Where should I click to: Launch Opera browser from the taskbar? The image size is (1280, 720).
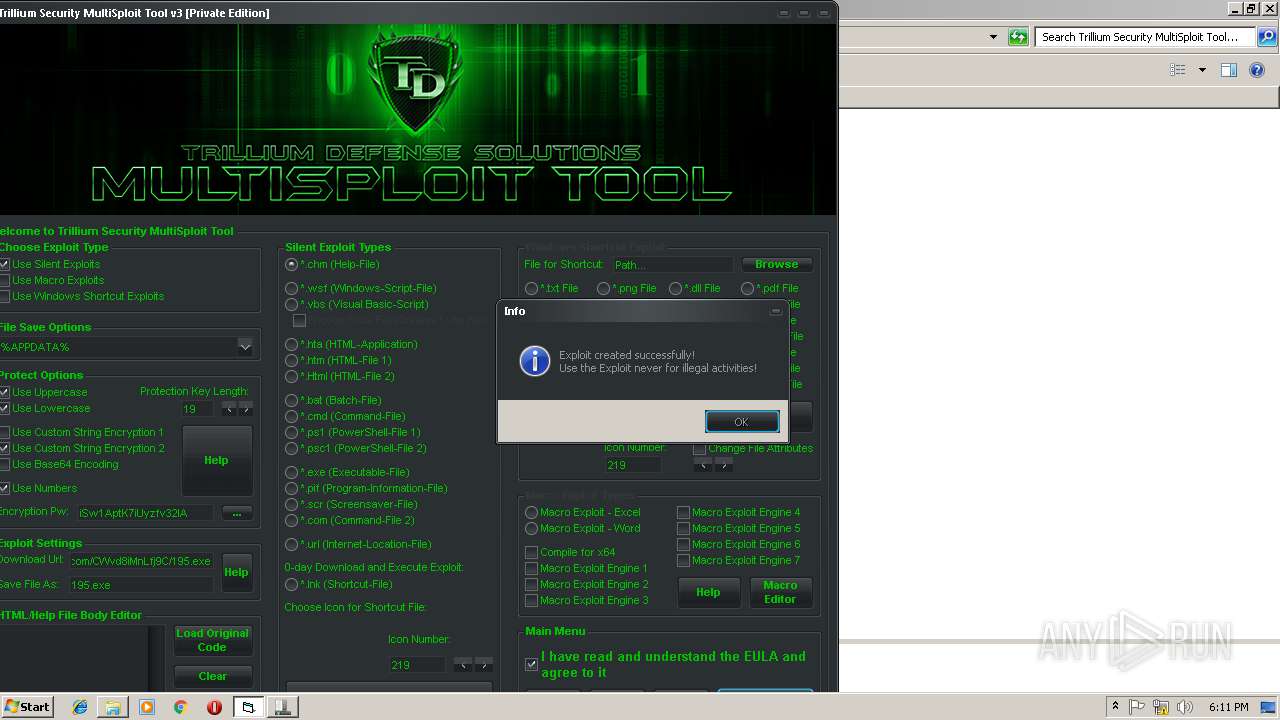point(214,707)
